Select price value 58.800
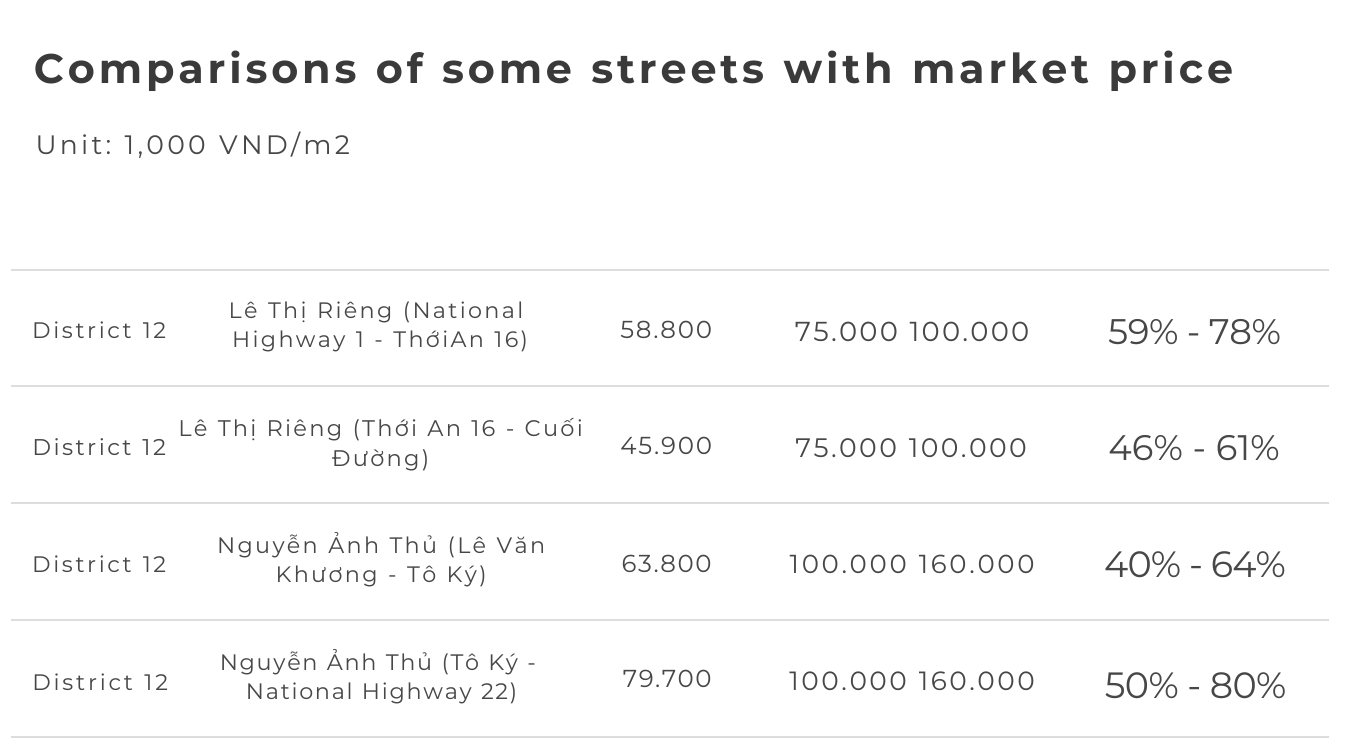 click(666, 330)
